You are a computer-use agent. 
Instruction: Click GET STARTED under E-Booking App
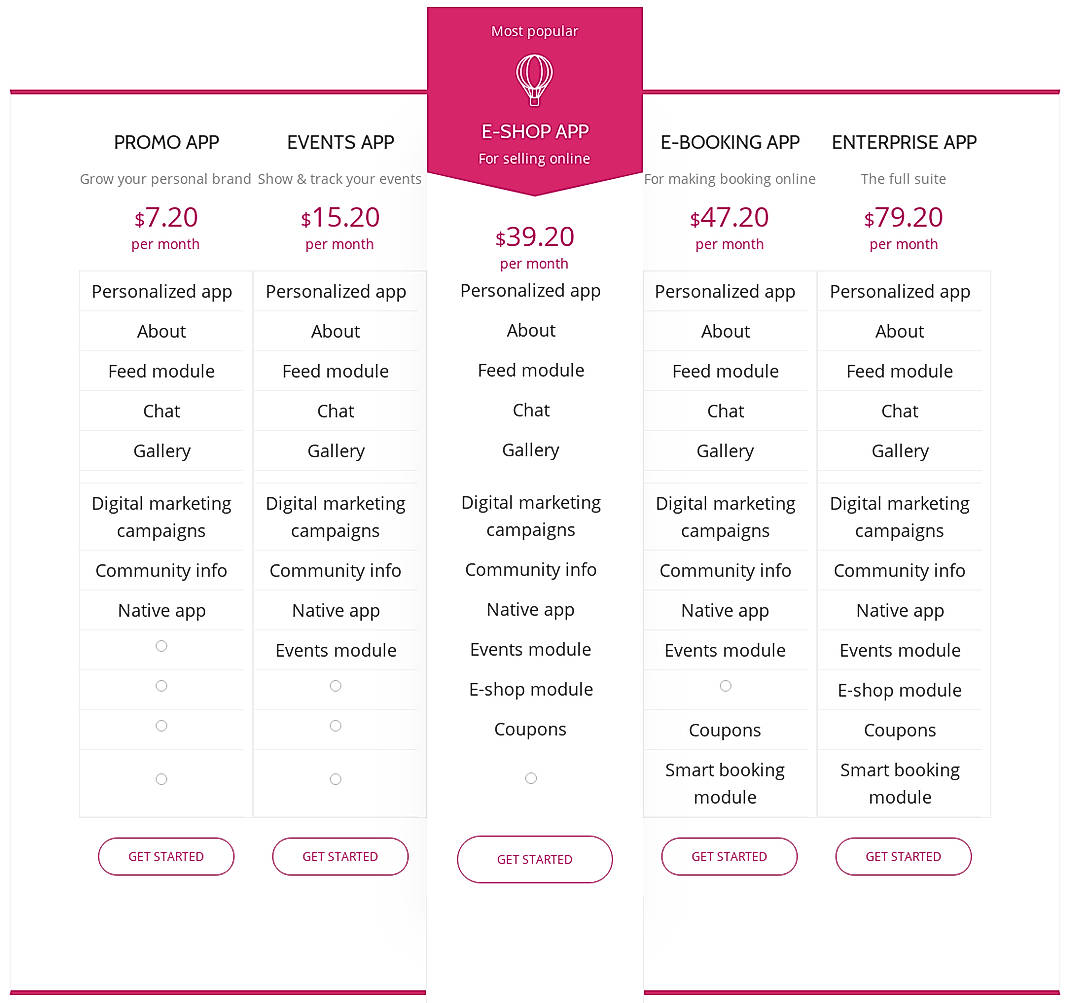coord(729,856)
